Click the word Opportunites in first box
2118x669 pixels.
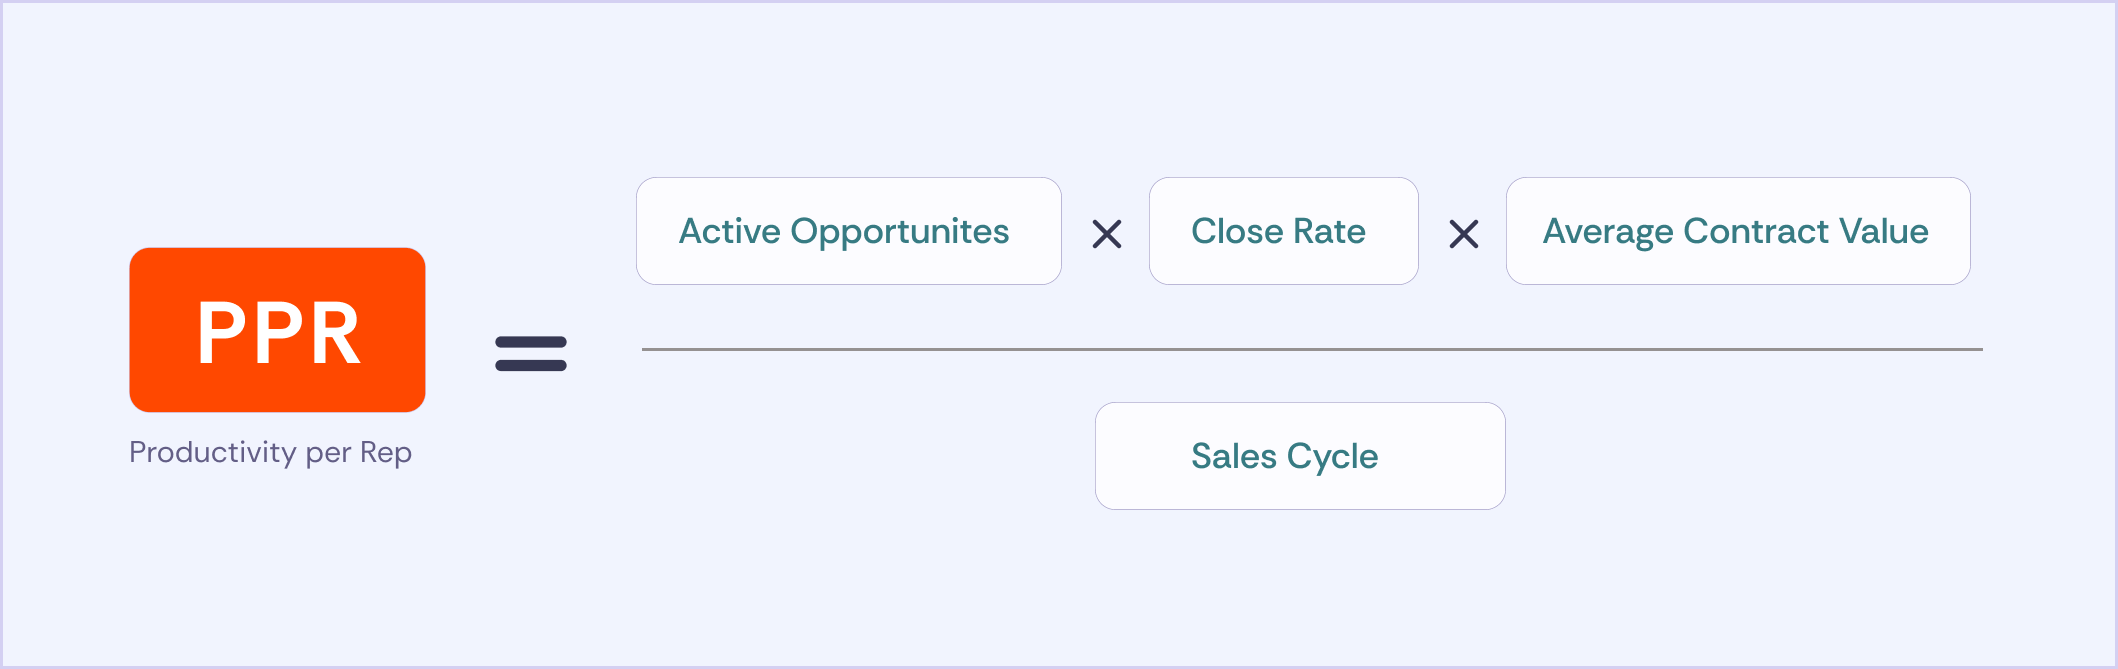(x=900, y=233)
